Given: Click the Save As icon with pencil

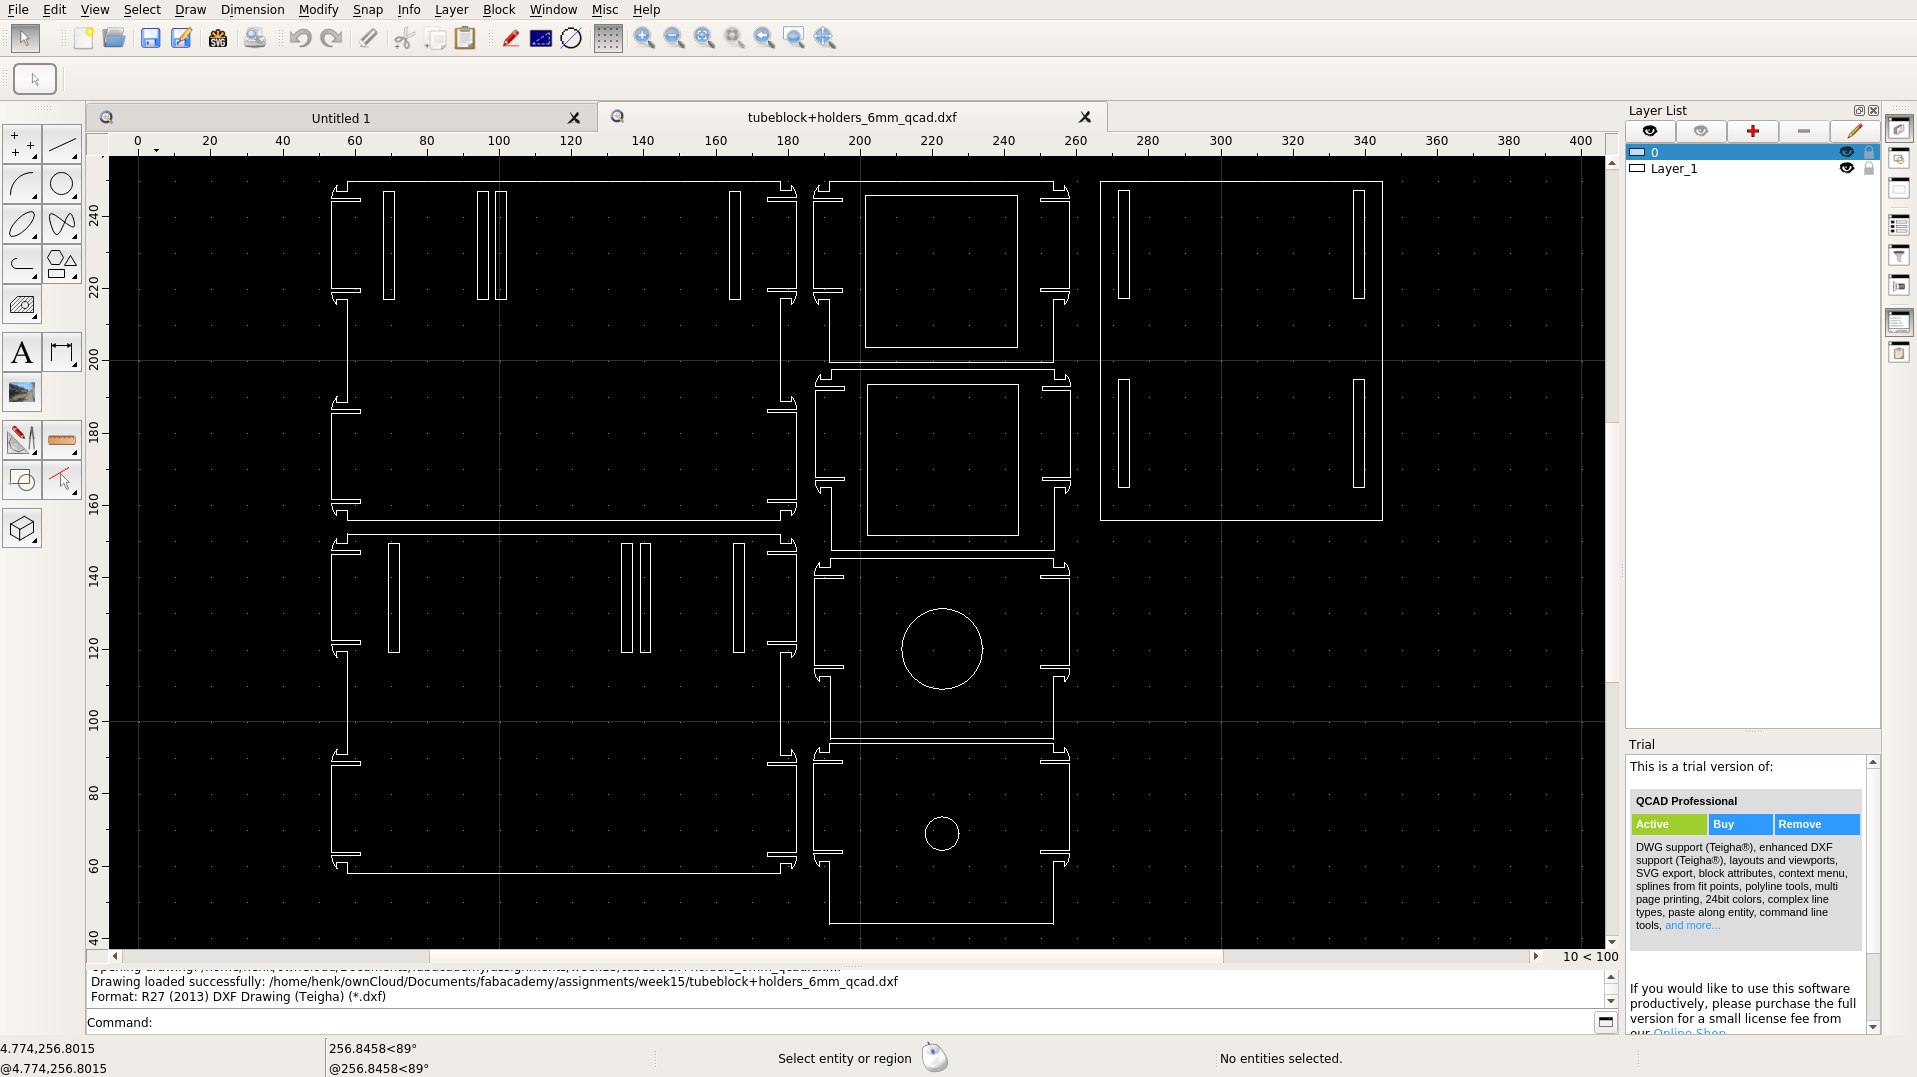Looking at the screenshot, I should [x=181, y=38].
